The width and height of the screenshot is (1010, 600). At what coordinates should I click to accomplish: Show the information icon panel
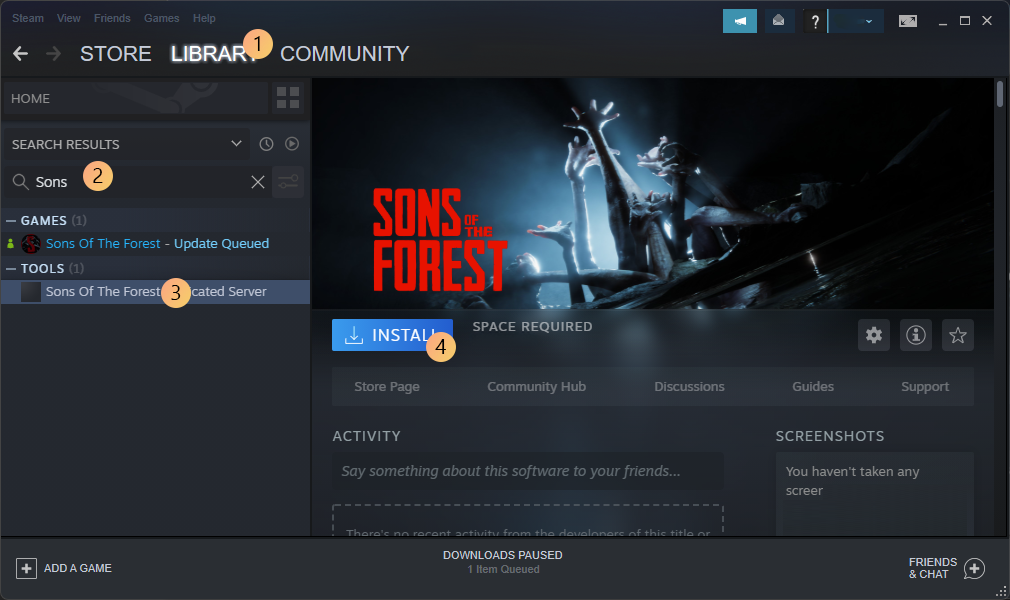(915, 335)
